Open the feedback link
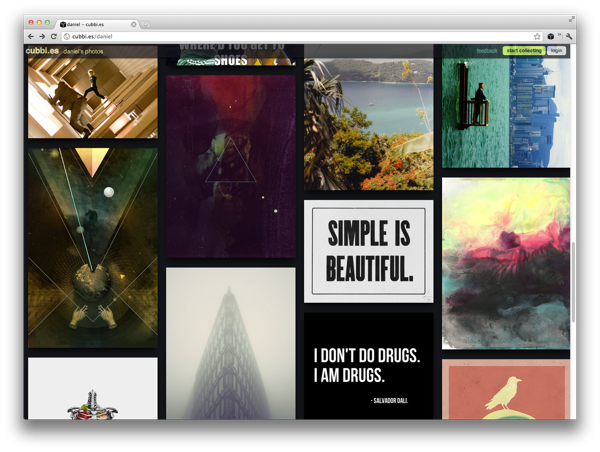Image resolution: width=600 pixels, height=452 pixels. click(x=486, y=50)
